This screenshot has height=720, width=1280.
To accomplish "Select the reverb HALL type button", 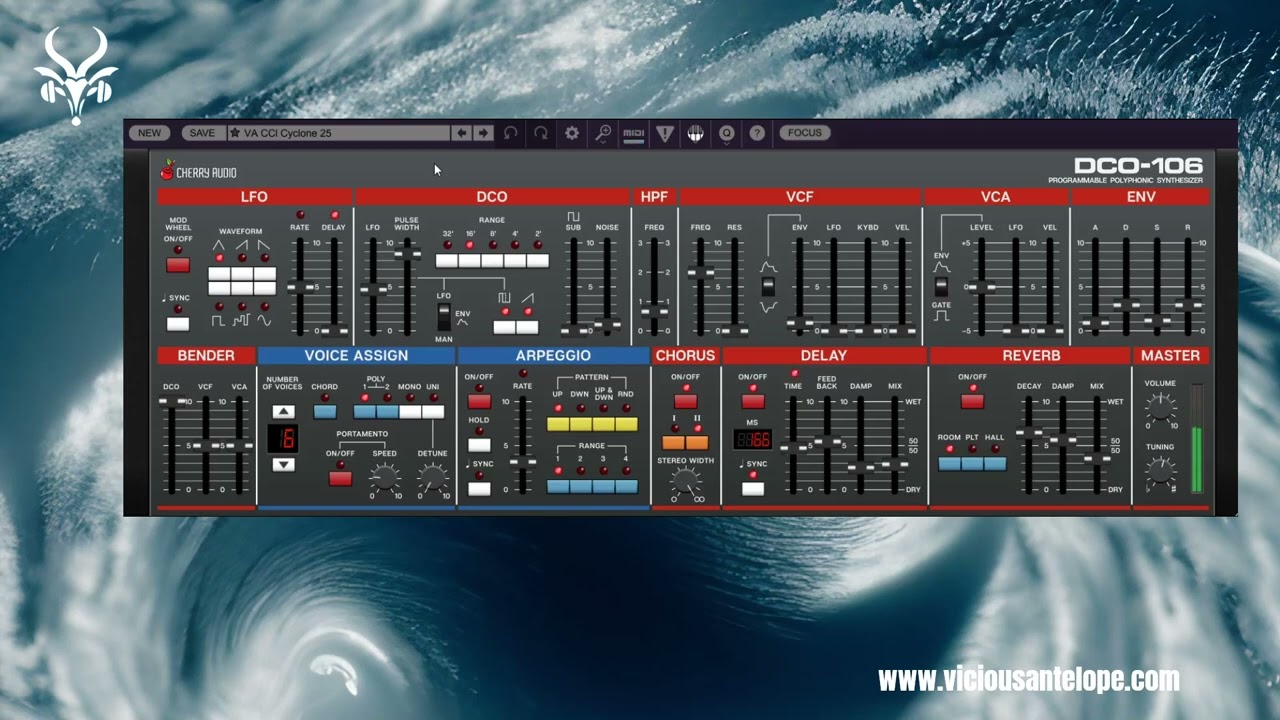I will pos(995,463).
